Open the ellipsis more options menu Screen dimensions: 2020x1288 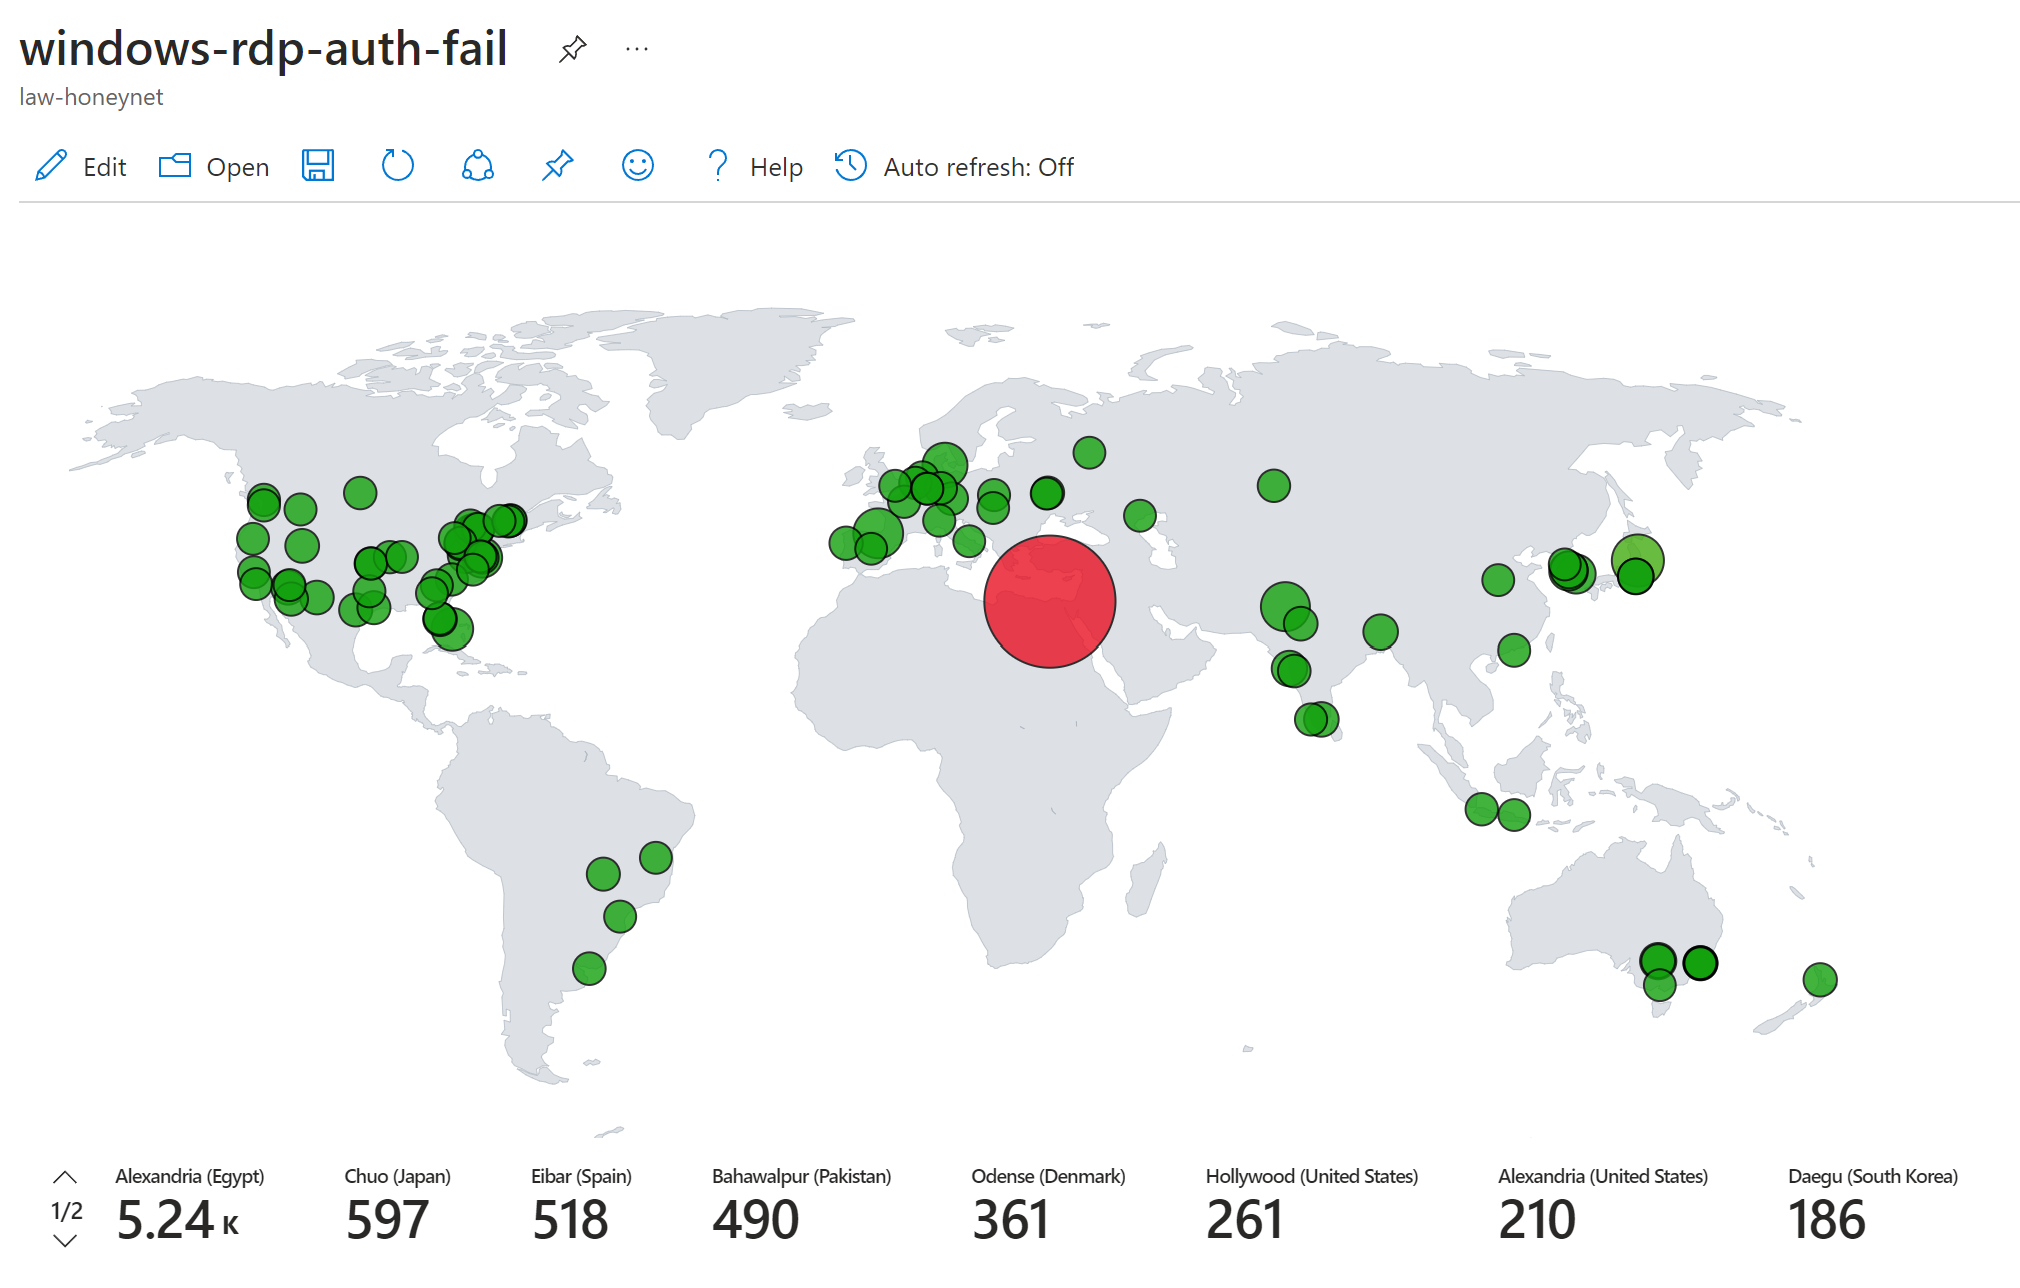pos(637,49)
